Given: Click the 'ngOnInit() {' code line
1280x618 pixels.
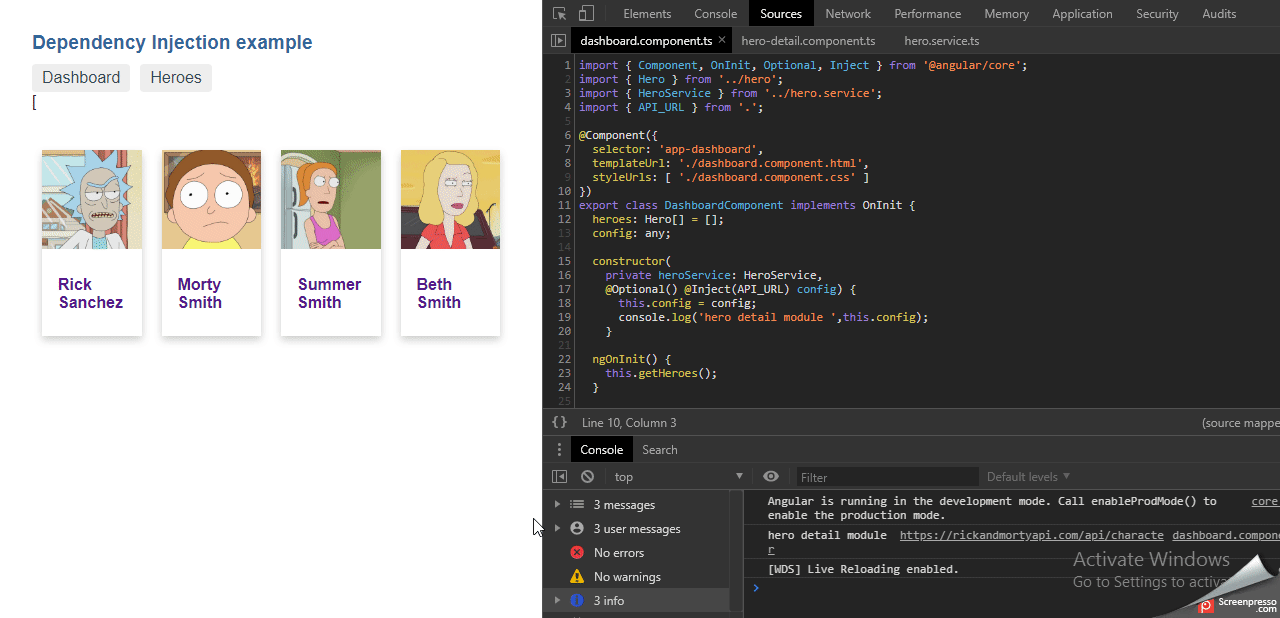Looking at the screenshot, I should [x=631, y=359].
